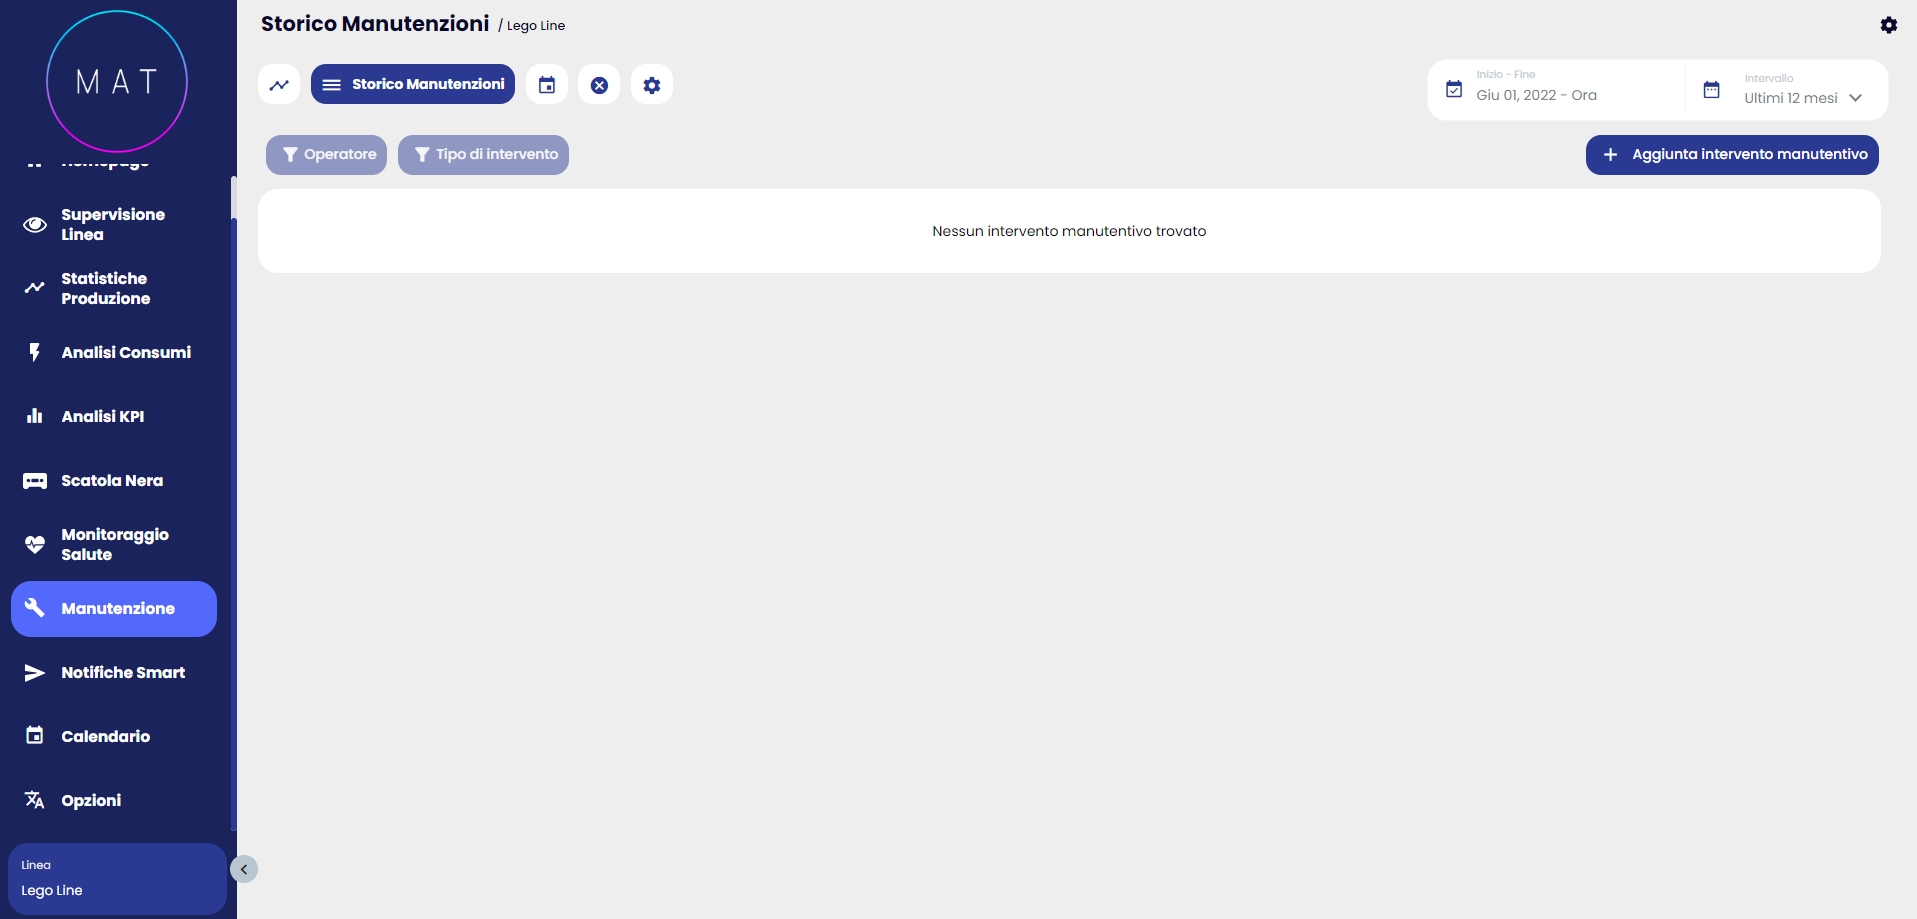Open the Linea Lego Line selector
Viewport: 1917px width, 919px height.
[116, 879]
